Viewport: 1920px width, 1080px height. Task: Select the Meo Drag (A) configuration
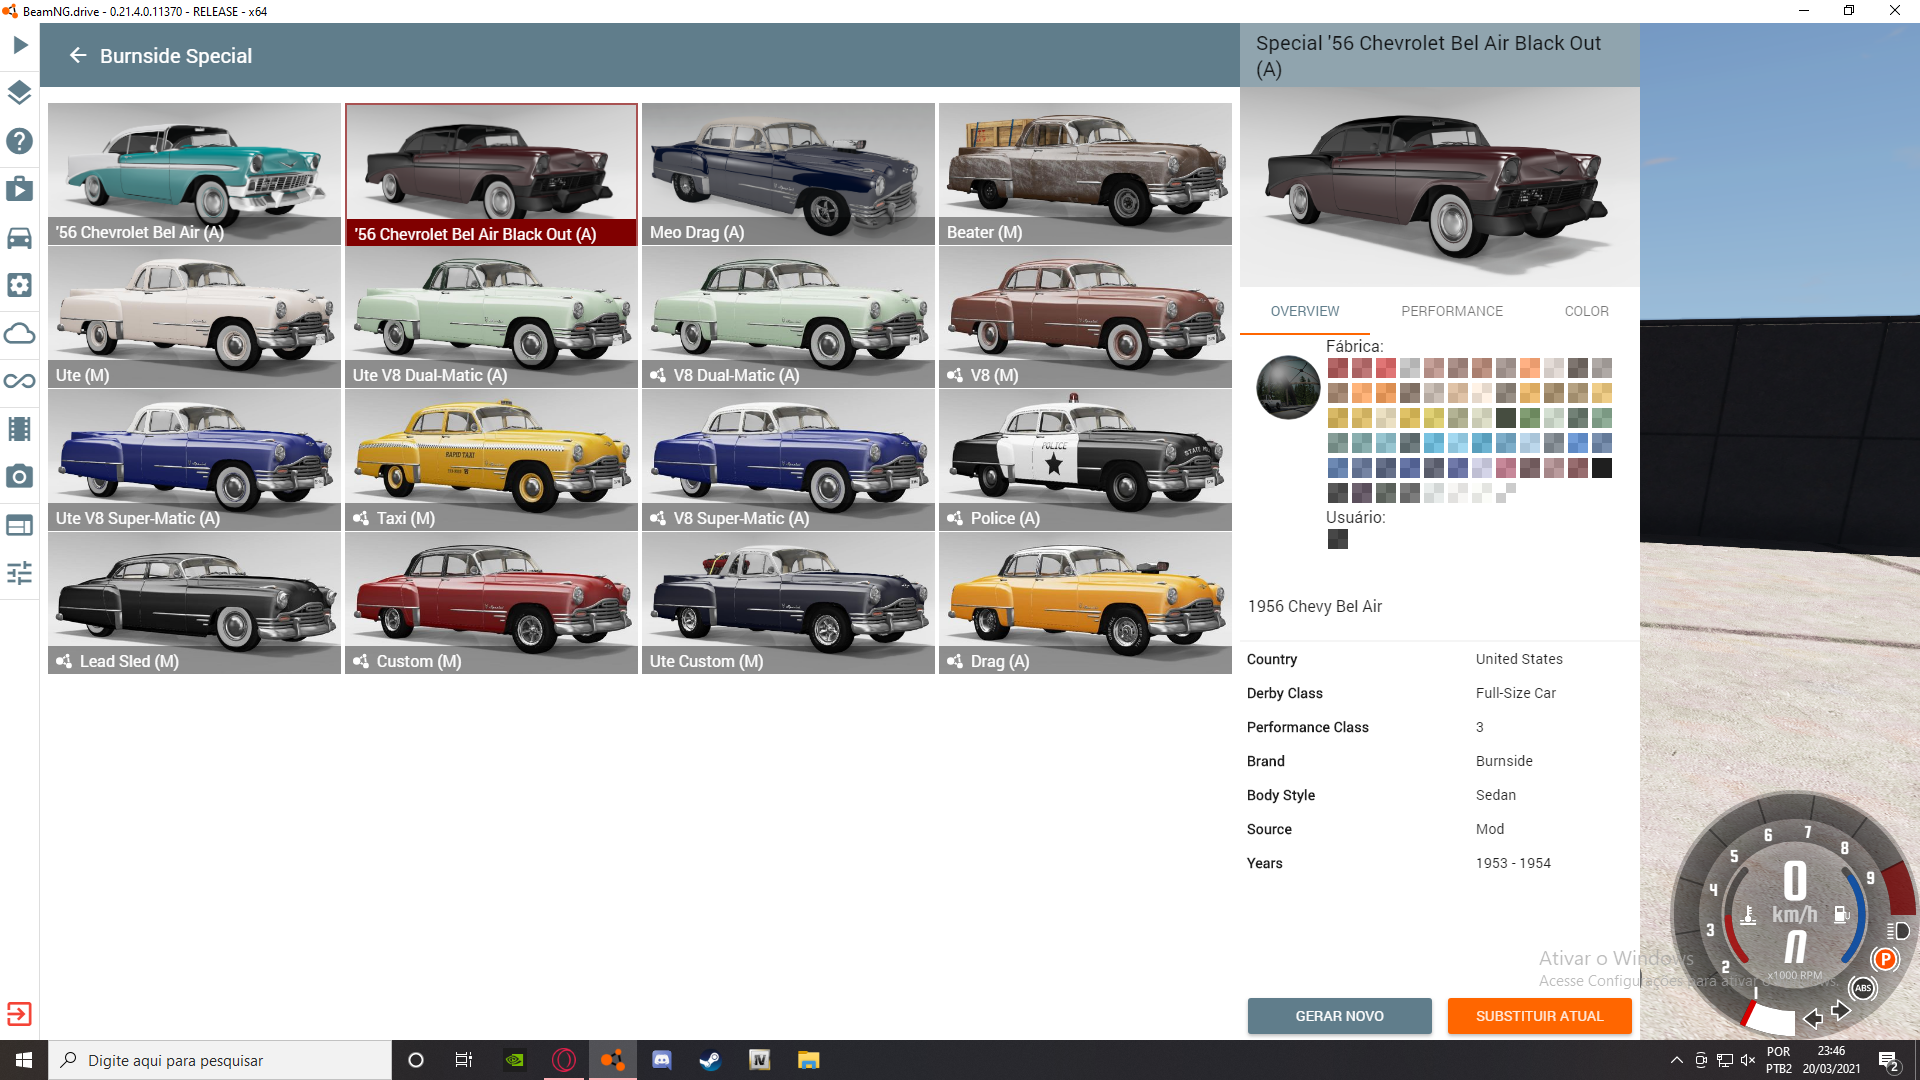tap(788, 173)
